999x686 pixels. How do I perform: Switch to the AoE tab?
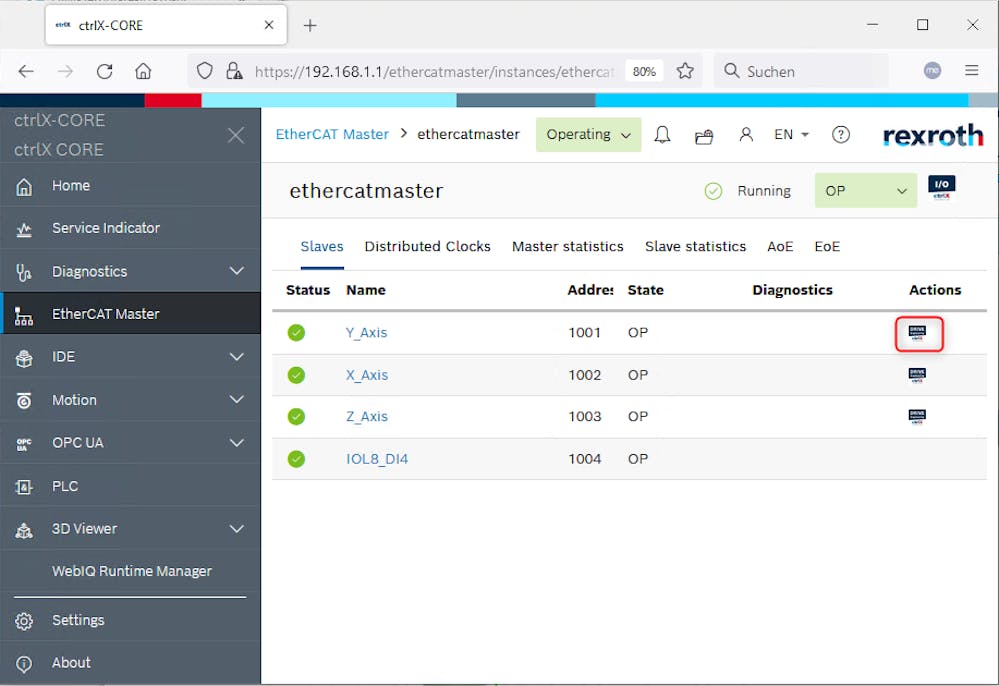tap(780, 247)
